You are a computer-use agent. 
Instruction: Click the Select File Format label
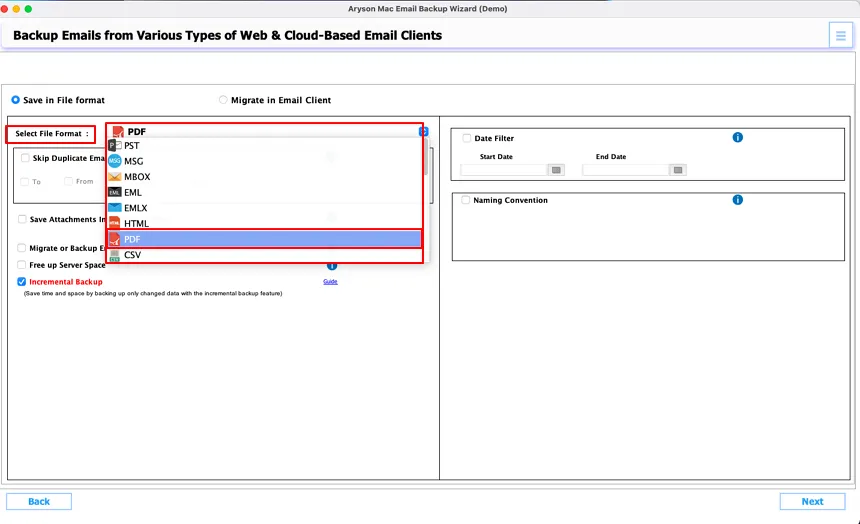(x=52, y=134)
